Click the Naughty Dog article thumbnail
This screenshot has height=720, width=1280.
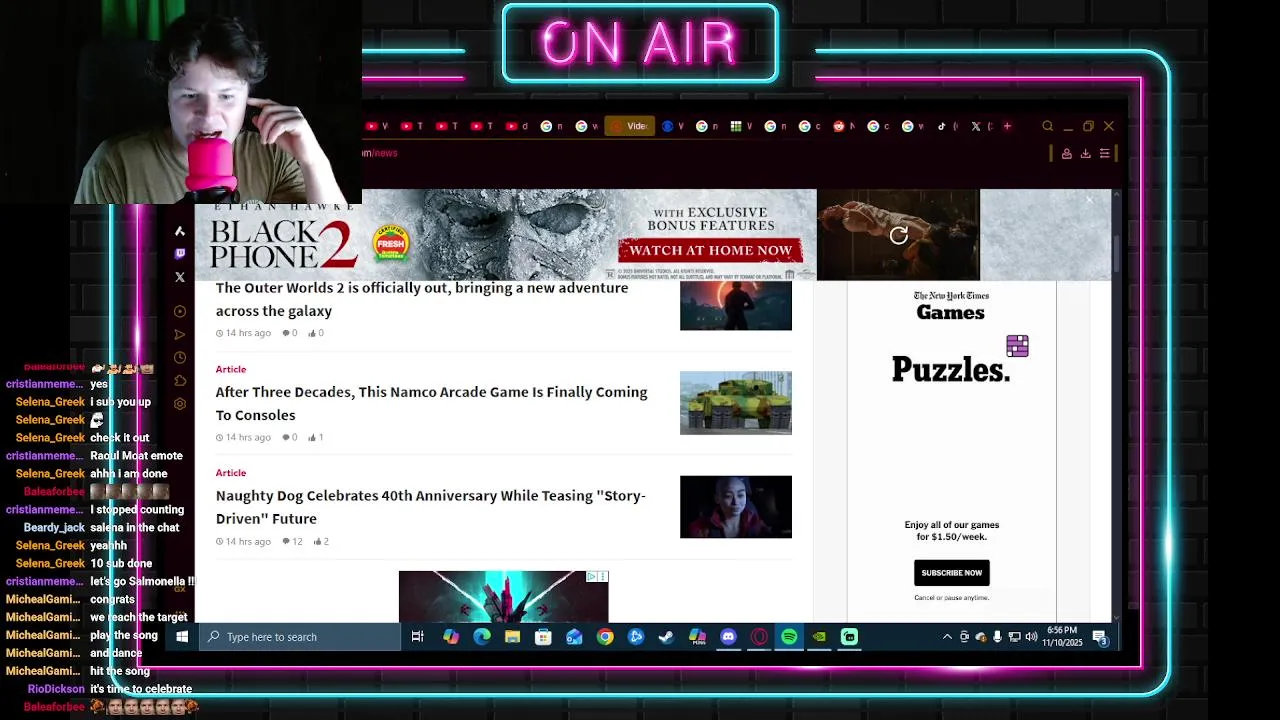tap(736, 507)
